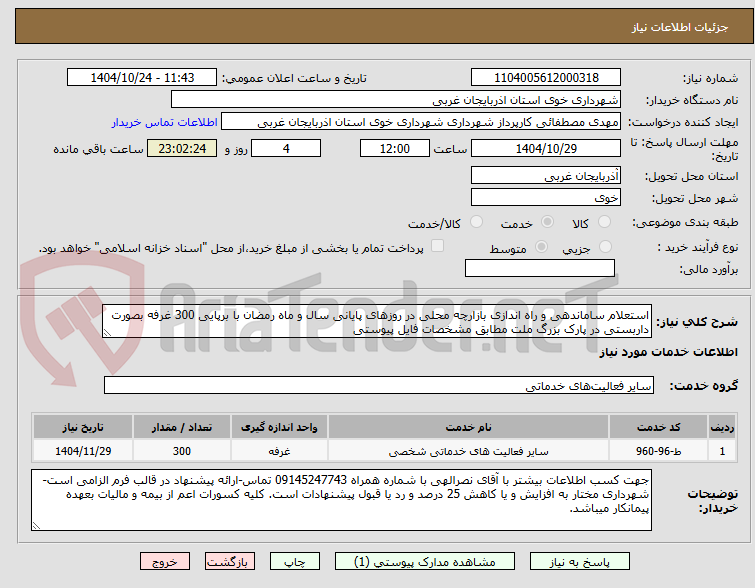Click the empty برآورد مالی field
The height and width of the screenshot is (588, 755).
[540, 268]
